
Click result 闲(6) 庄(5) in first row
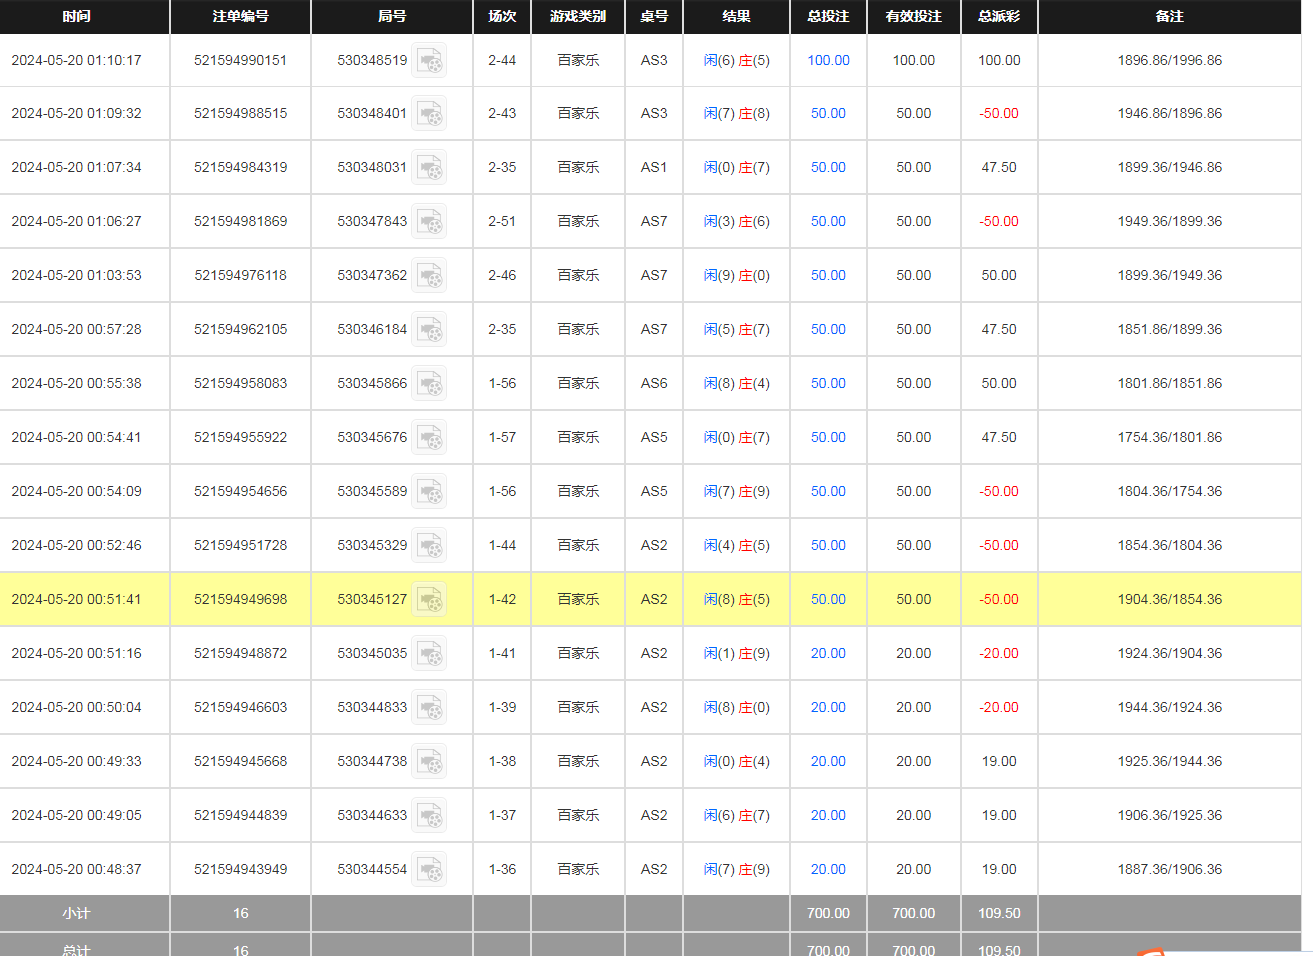(x=736, y=60)
